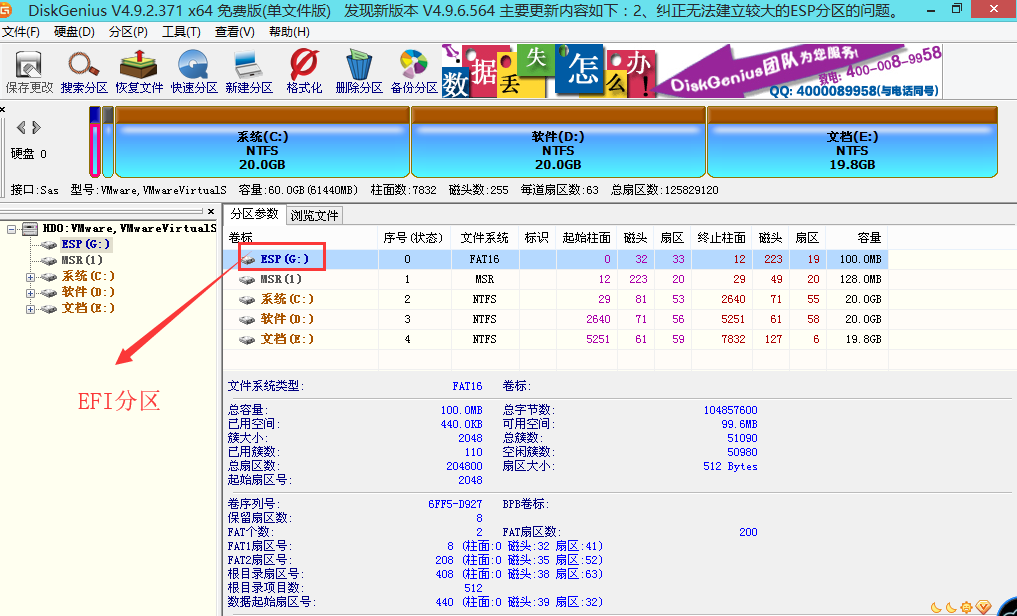Open the 硬盘(D) menu
Image resolution: width=1017 pixels, height=616 pixels.
74,32
